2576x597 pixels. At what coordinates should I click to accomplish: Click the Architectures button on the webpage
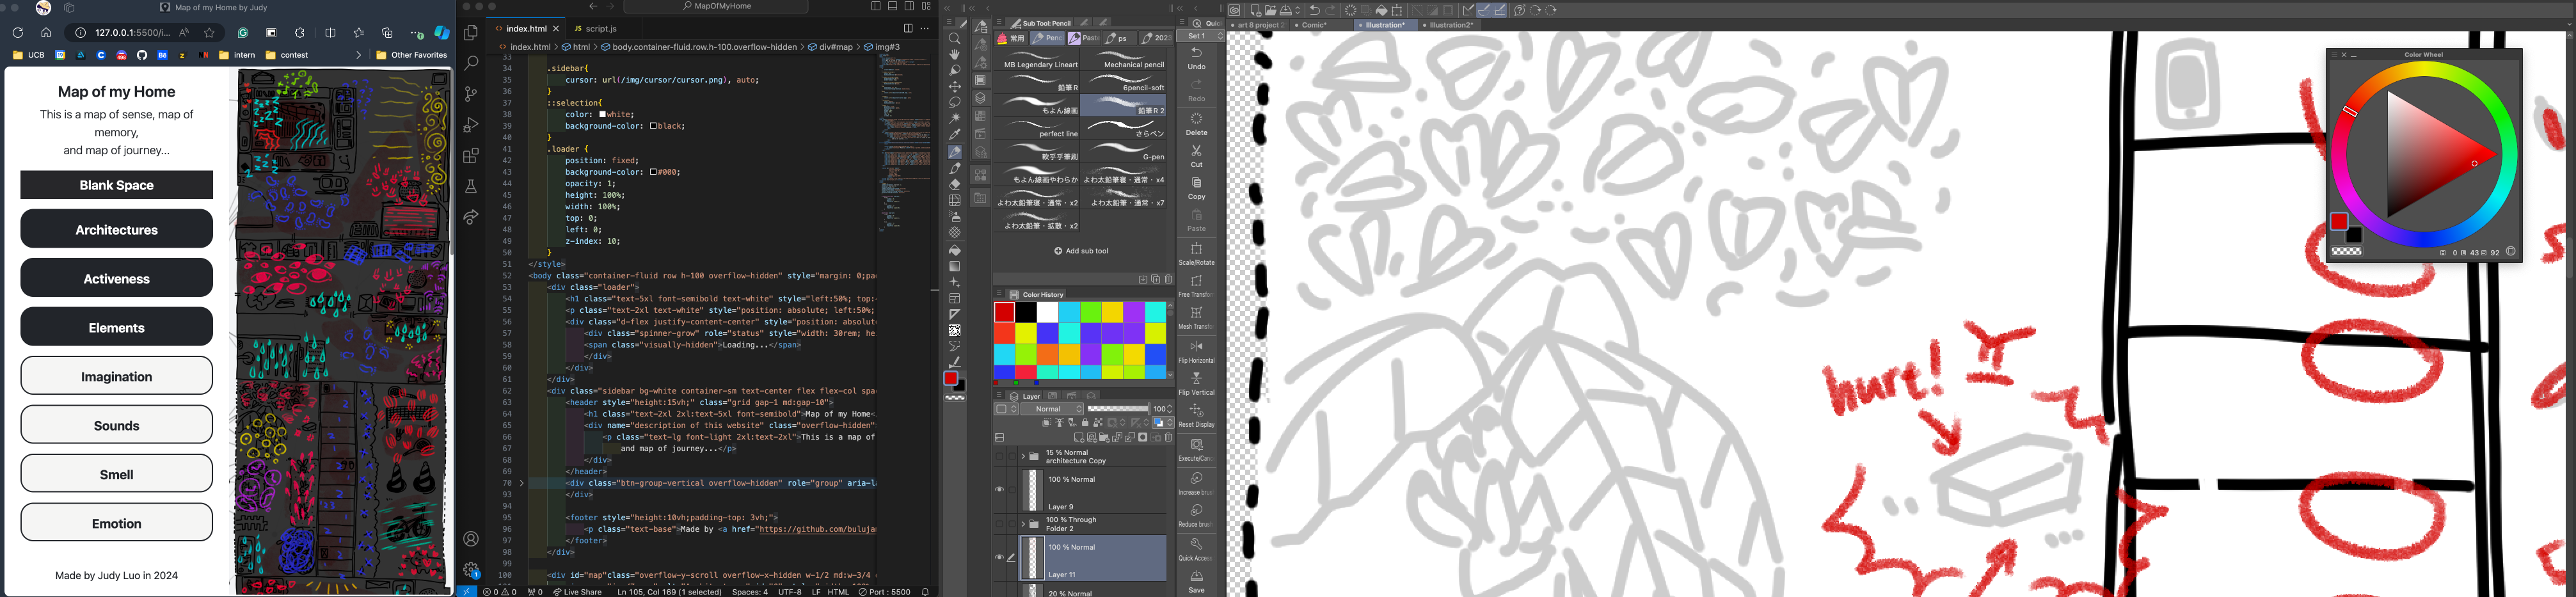(116, 230)
